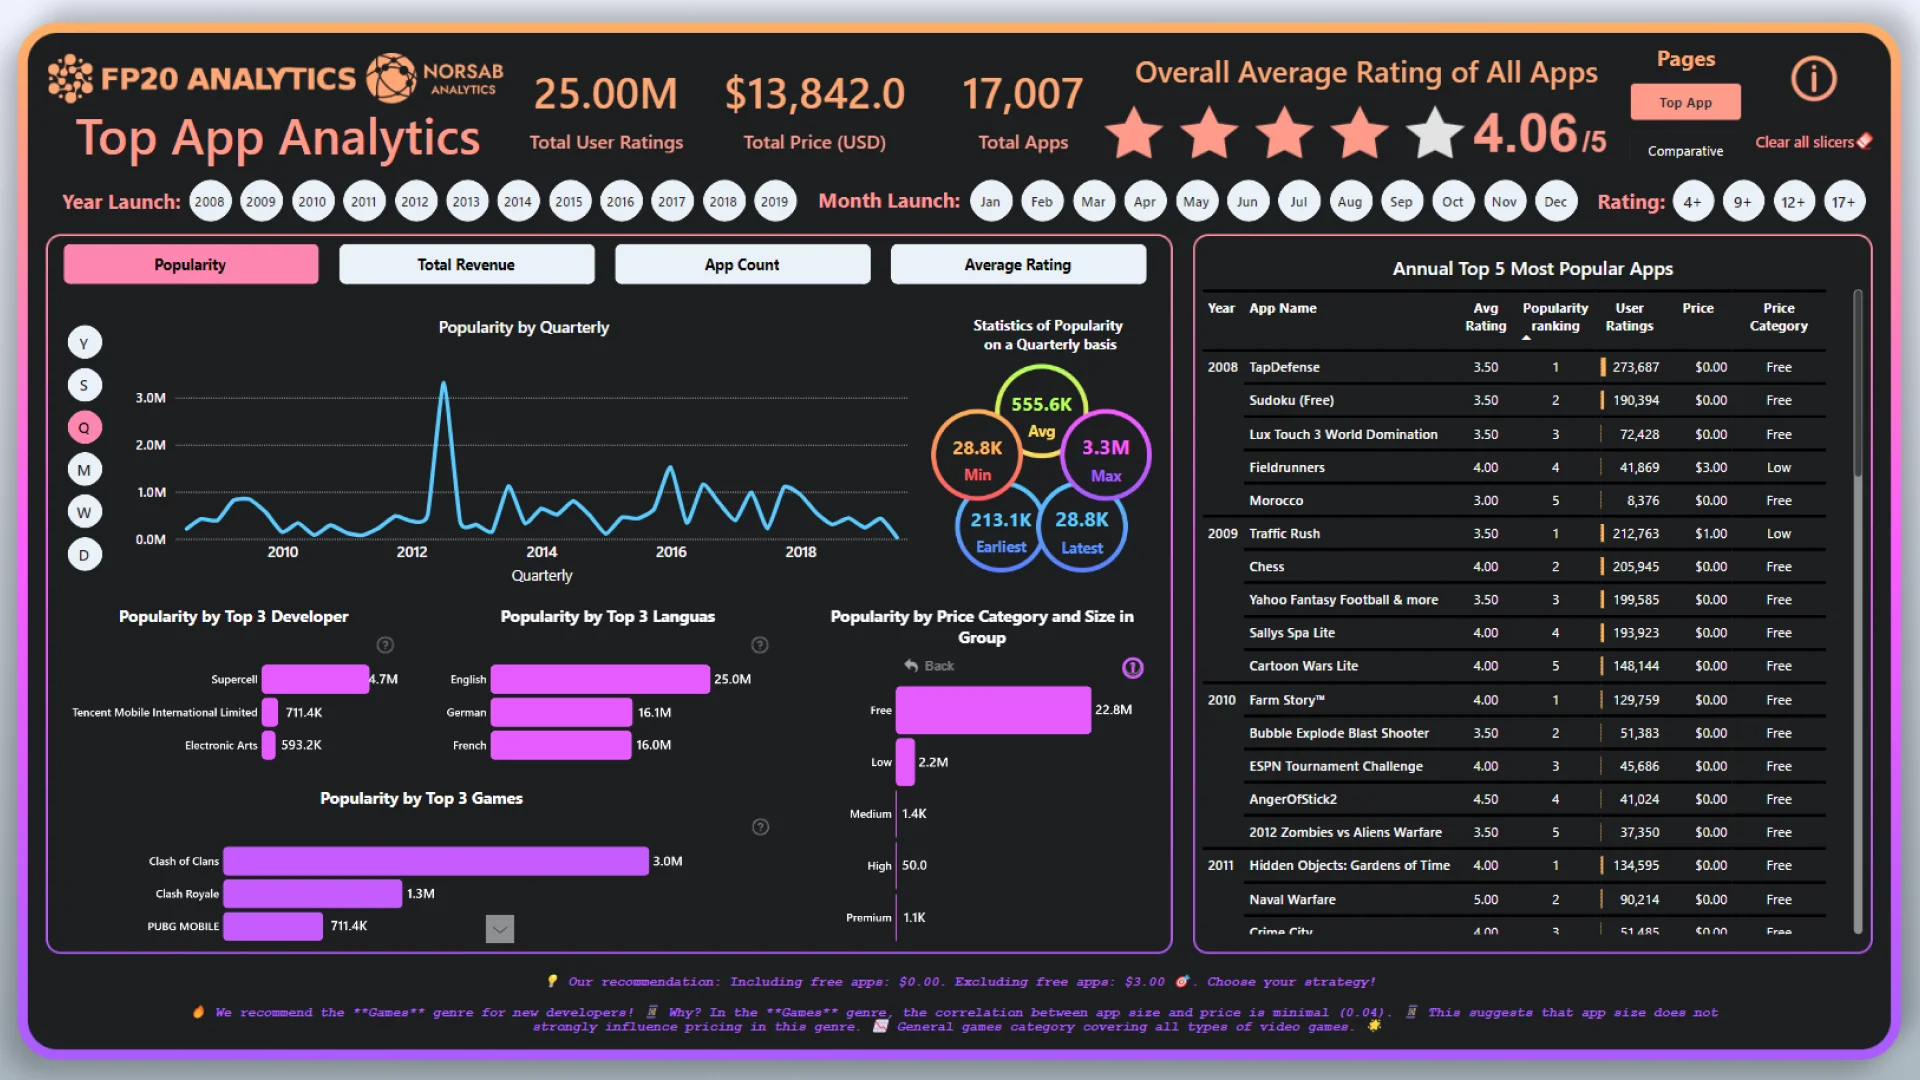
Task: Filter by launch year 2012
Action: coord(415,202)
